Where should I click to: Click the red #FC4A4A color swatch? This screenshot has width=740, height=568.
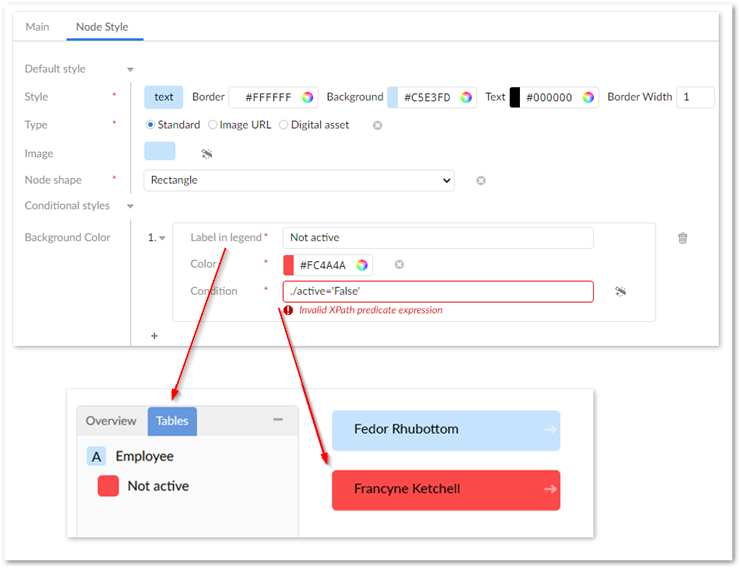click(289, 265)
